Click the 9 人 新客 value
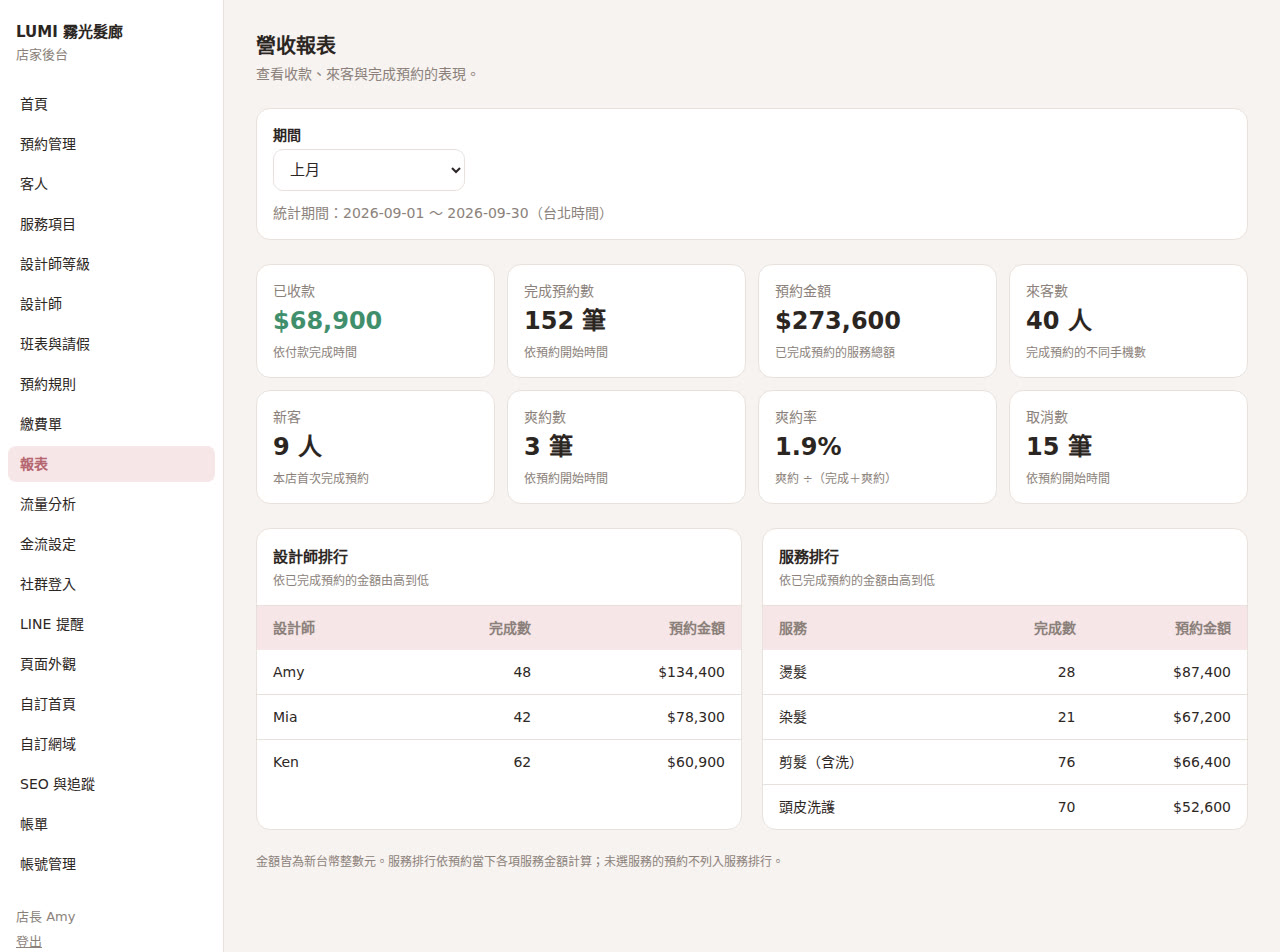The width and height of the screenshot is (1280, 952). tap(298, 447)
